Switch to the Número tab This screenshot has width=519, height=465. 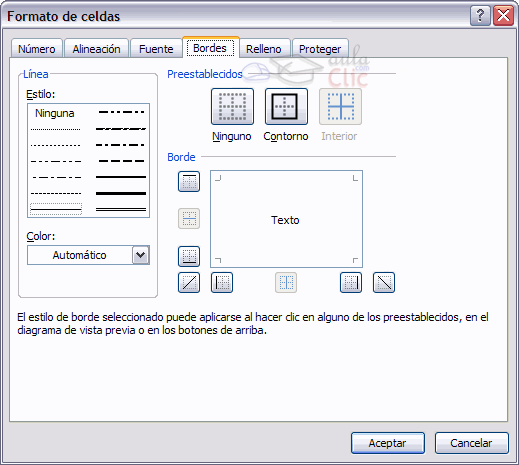coord(37,49)
